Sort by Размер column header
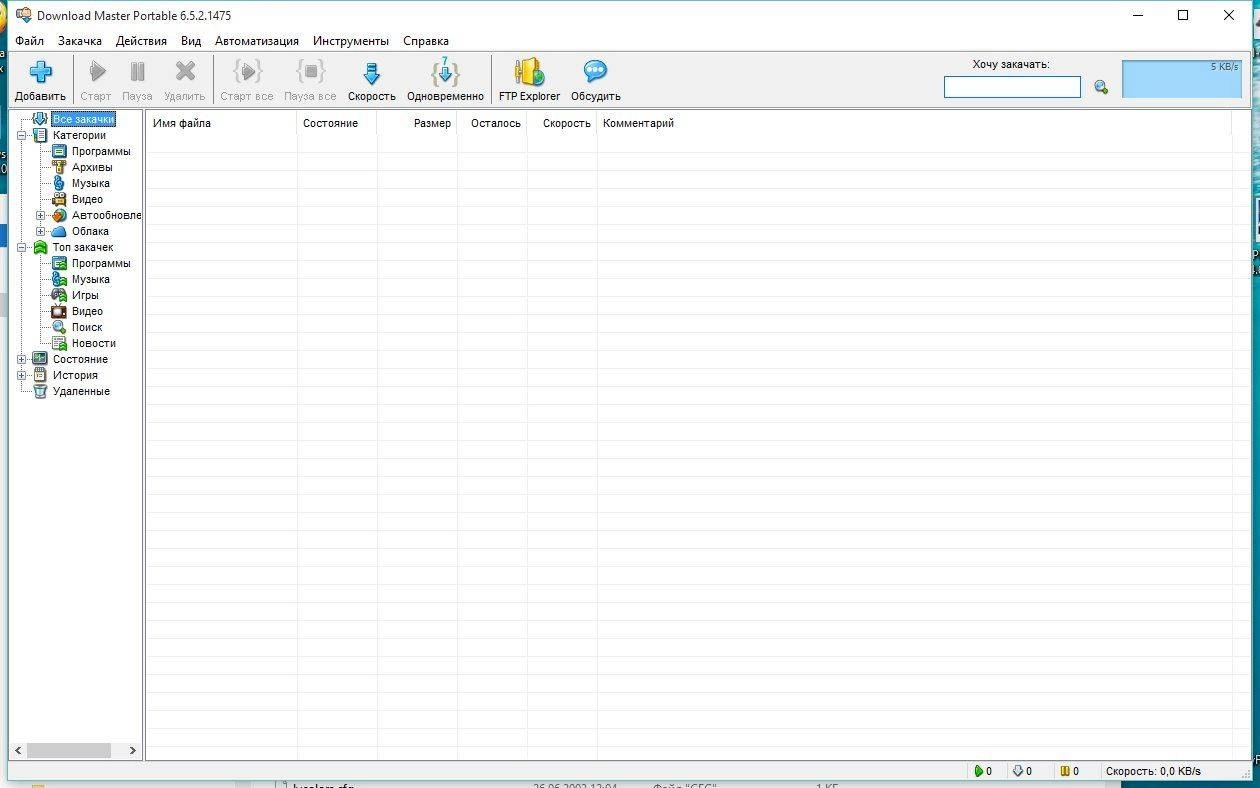 [417, 123]
